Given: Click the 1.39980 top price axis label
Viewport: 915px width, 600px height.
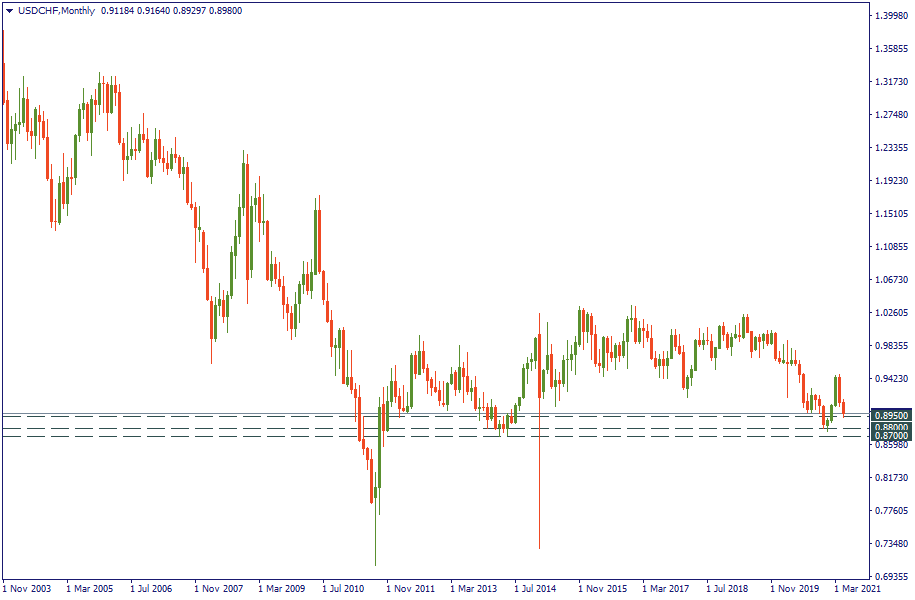Looking at the screenshot, I should [x=889, y=16].
